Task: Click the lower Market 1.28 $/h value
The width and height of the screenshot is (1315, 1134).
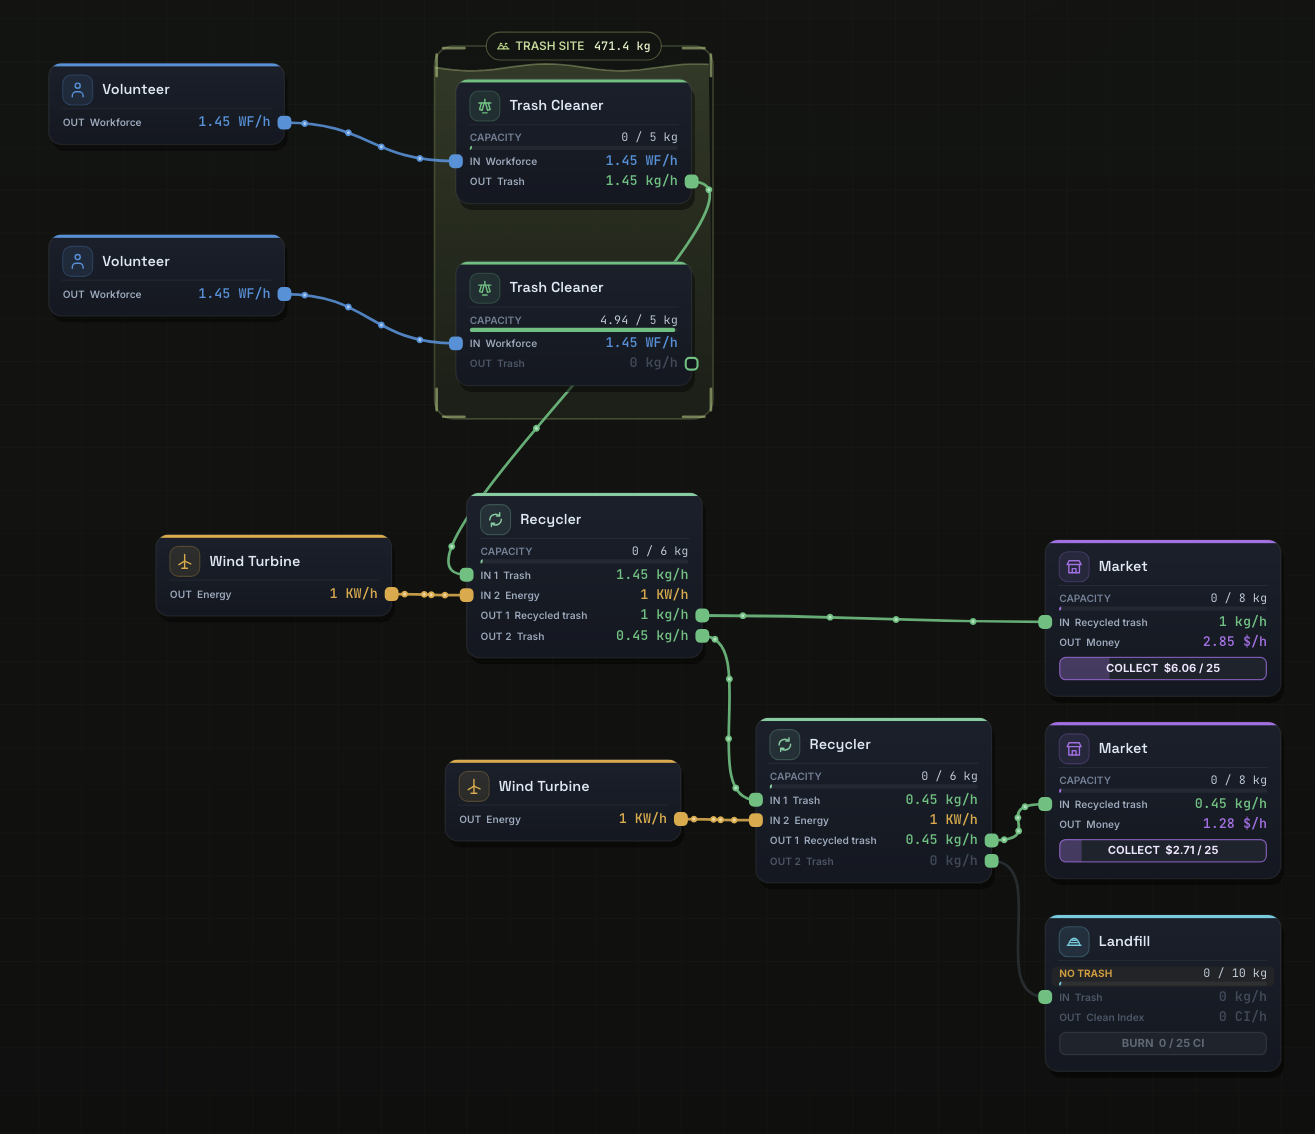Action: pyautogui.click(x=1235, y=824)
